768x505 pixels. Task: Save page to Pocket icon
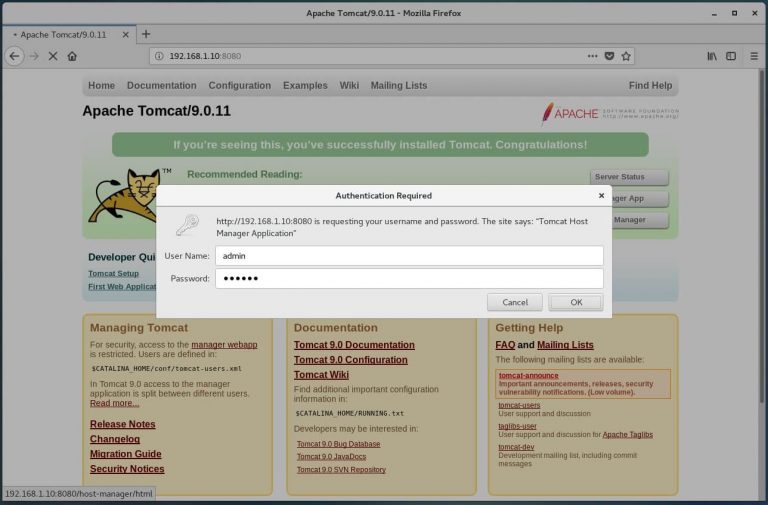(609, 56)
